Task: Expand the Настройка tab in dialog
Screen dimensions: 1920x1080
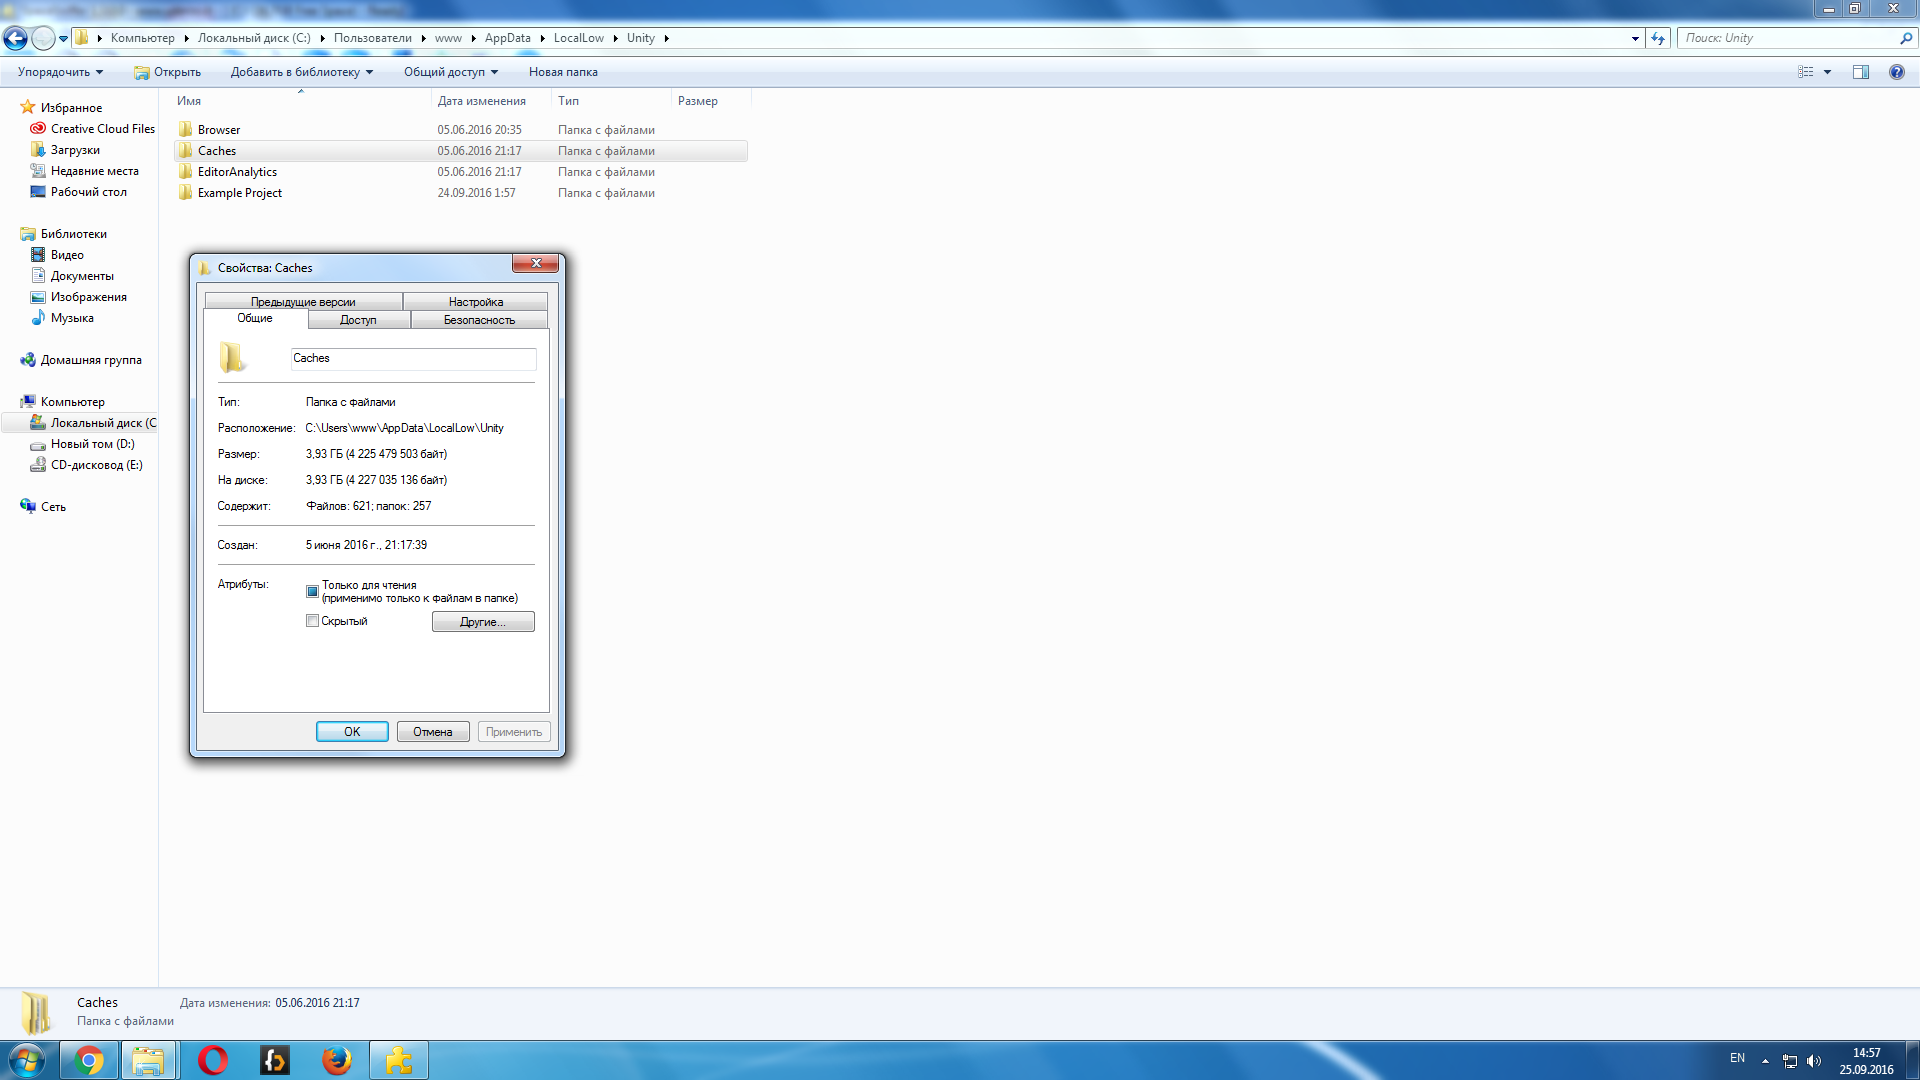Action: [476, 301]
